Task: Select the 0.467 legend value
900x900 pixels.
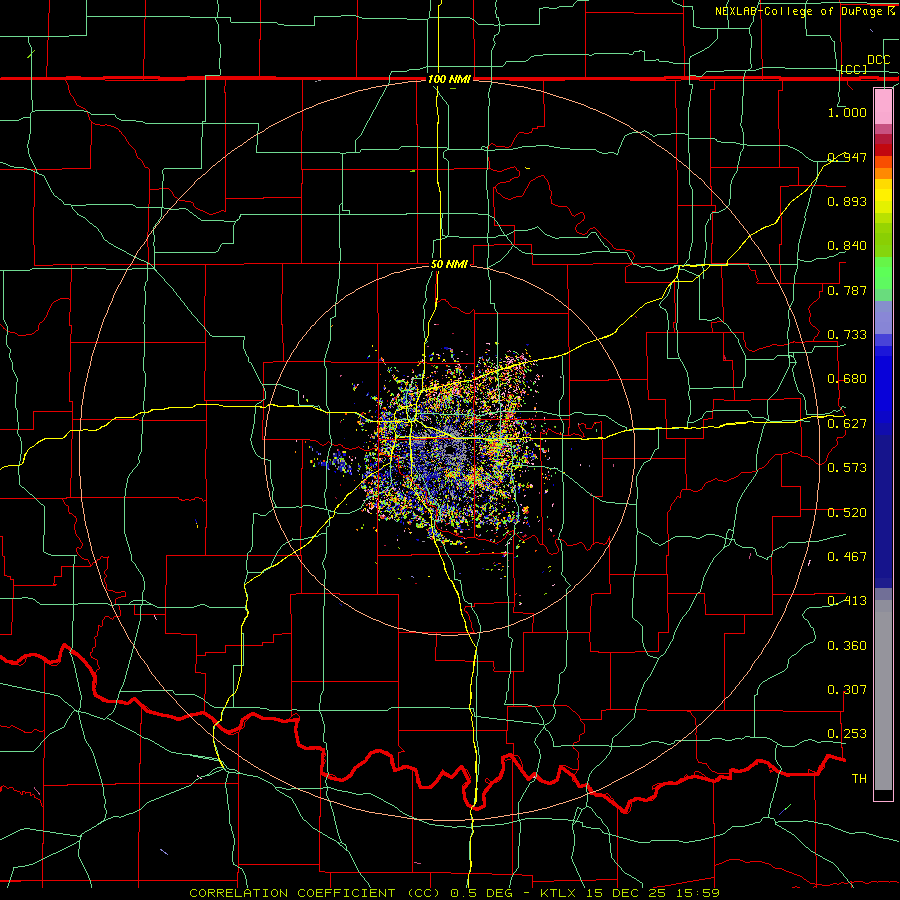Action: coord(847,557)
